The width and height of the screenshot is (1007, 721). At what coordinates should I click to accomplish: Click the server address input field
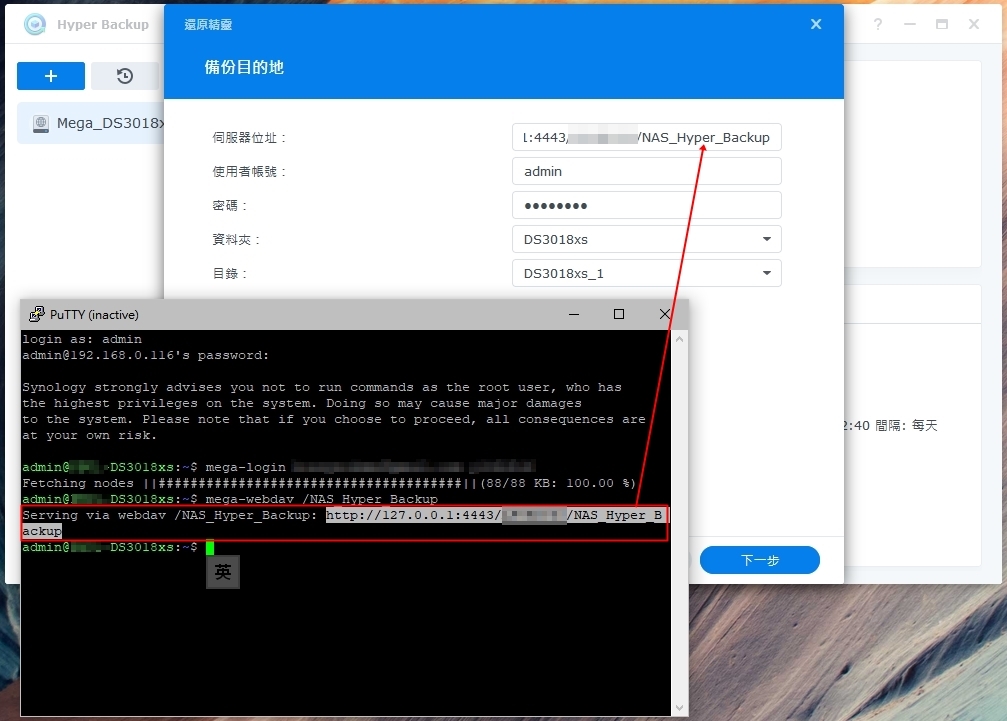(646, 137)
